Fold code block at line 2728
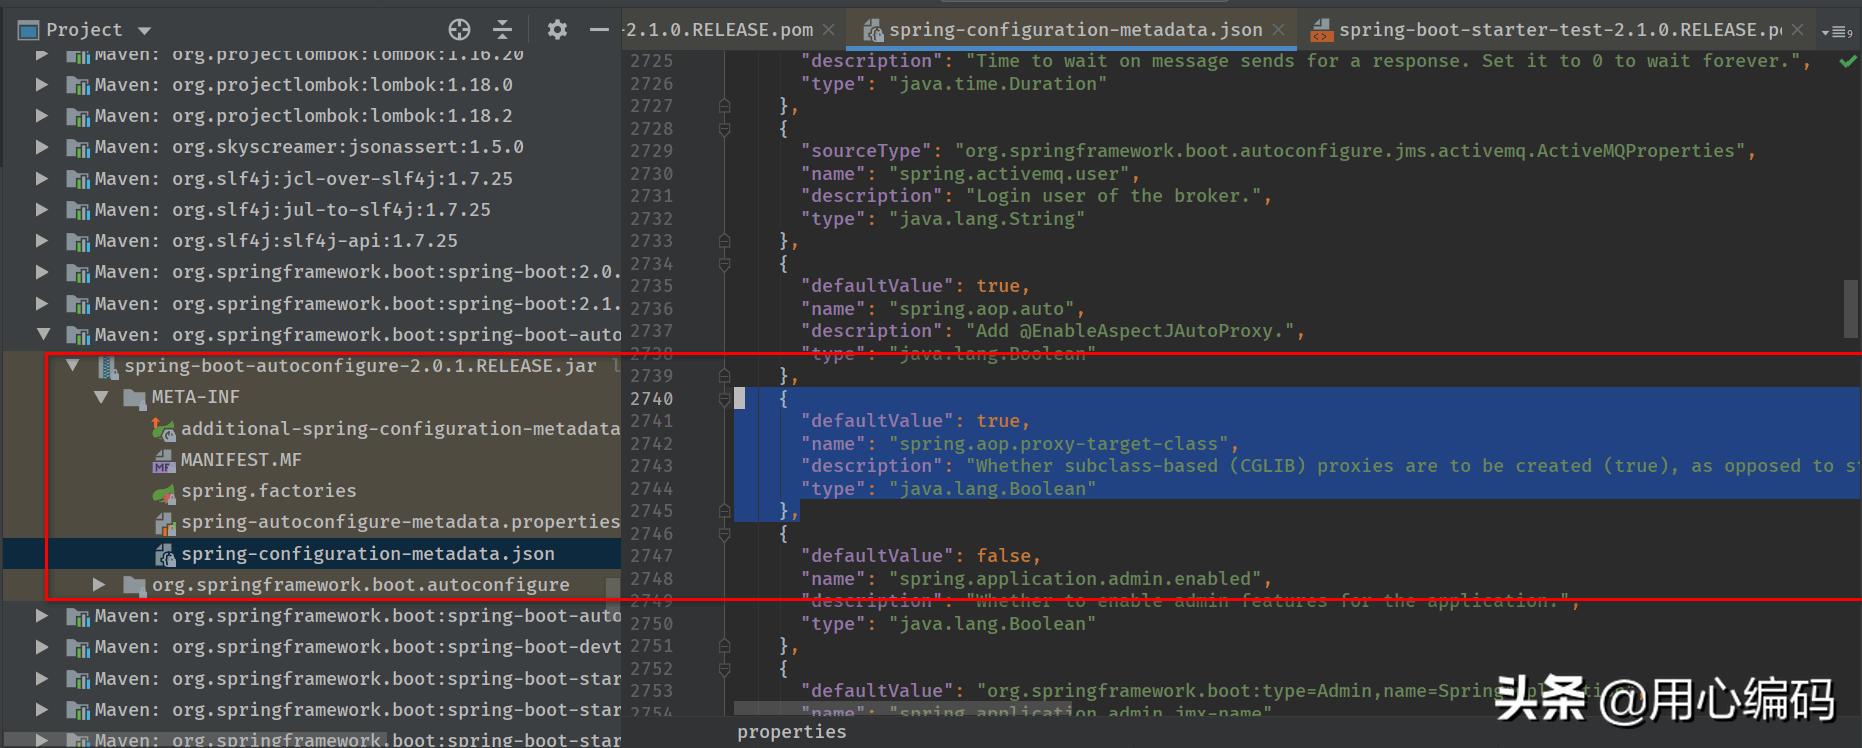 click(725, 129)
